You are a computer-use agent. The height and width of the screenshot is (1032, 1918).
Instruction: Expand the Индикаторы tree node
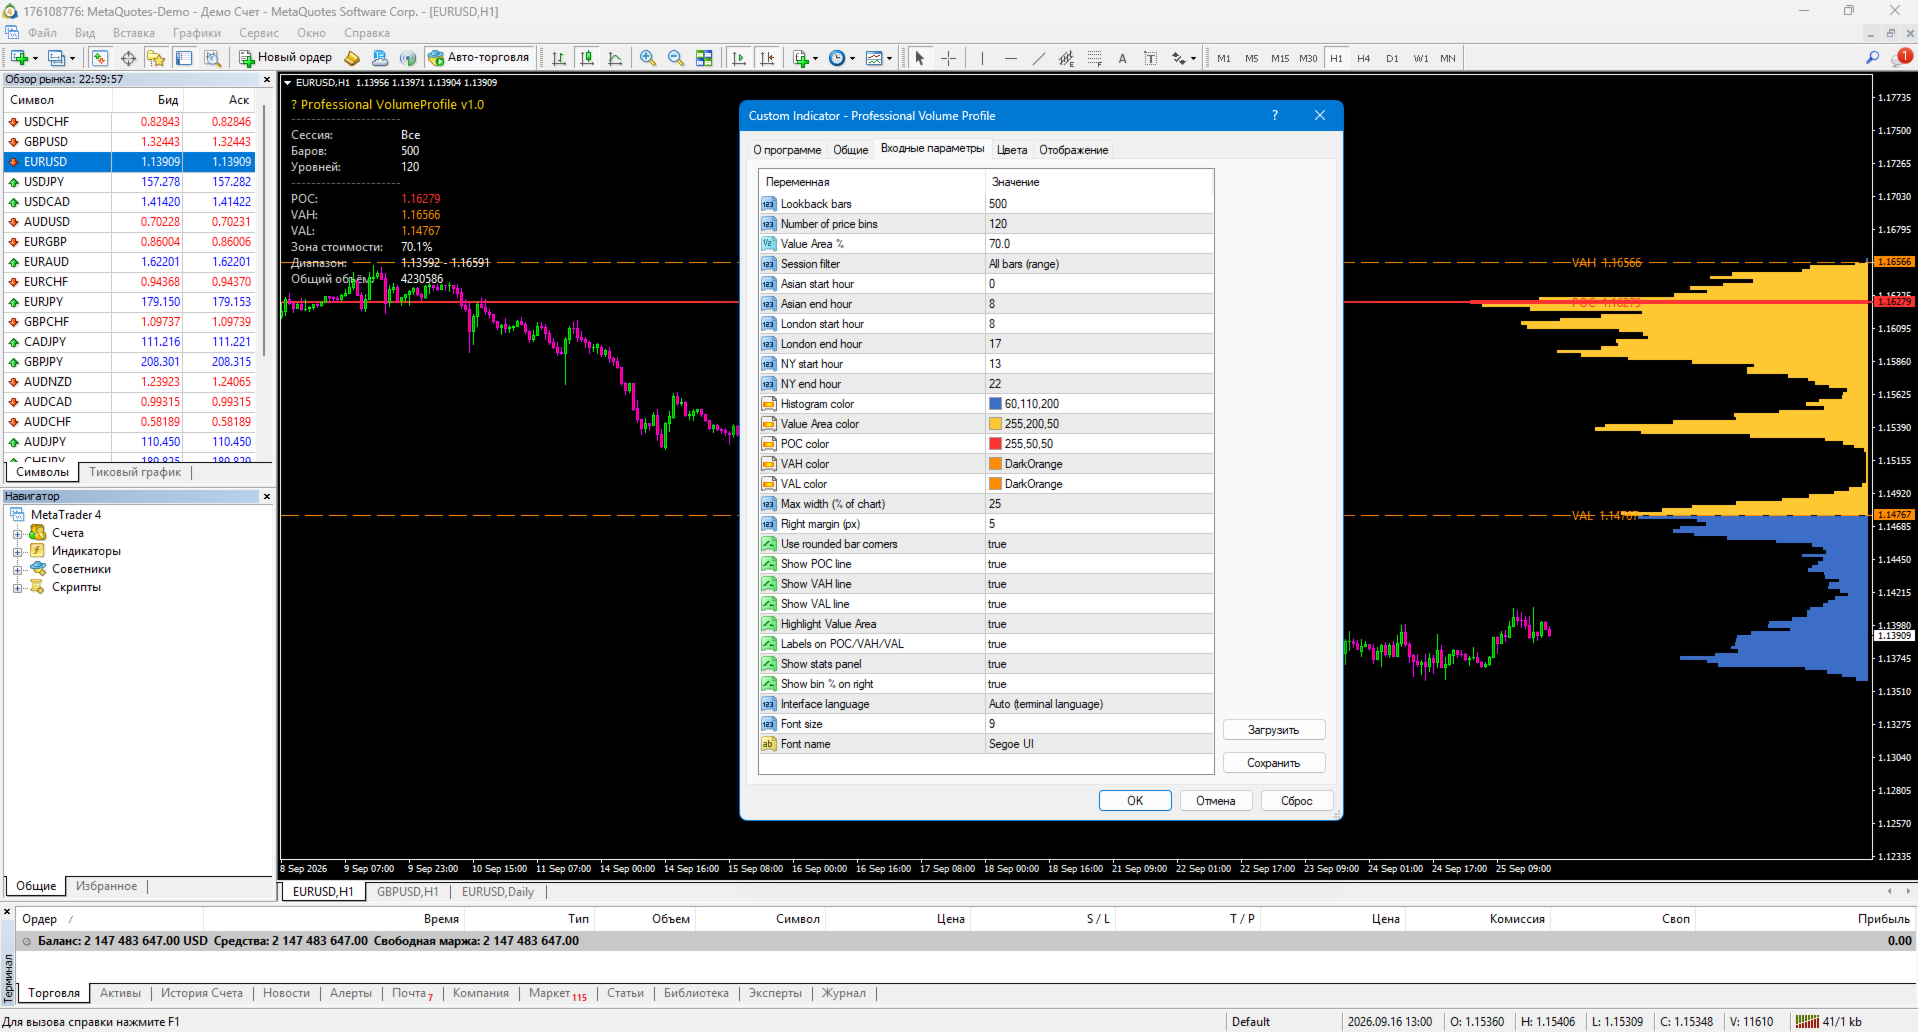pos(17,551)
